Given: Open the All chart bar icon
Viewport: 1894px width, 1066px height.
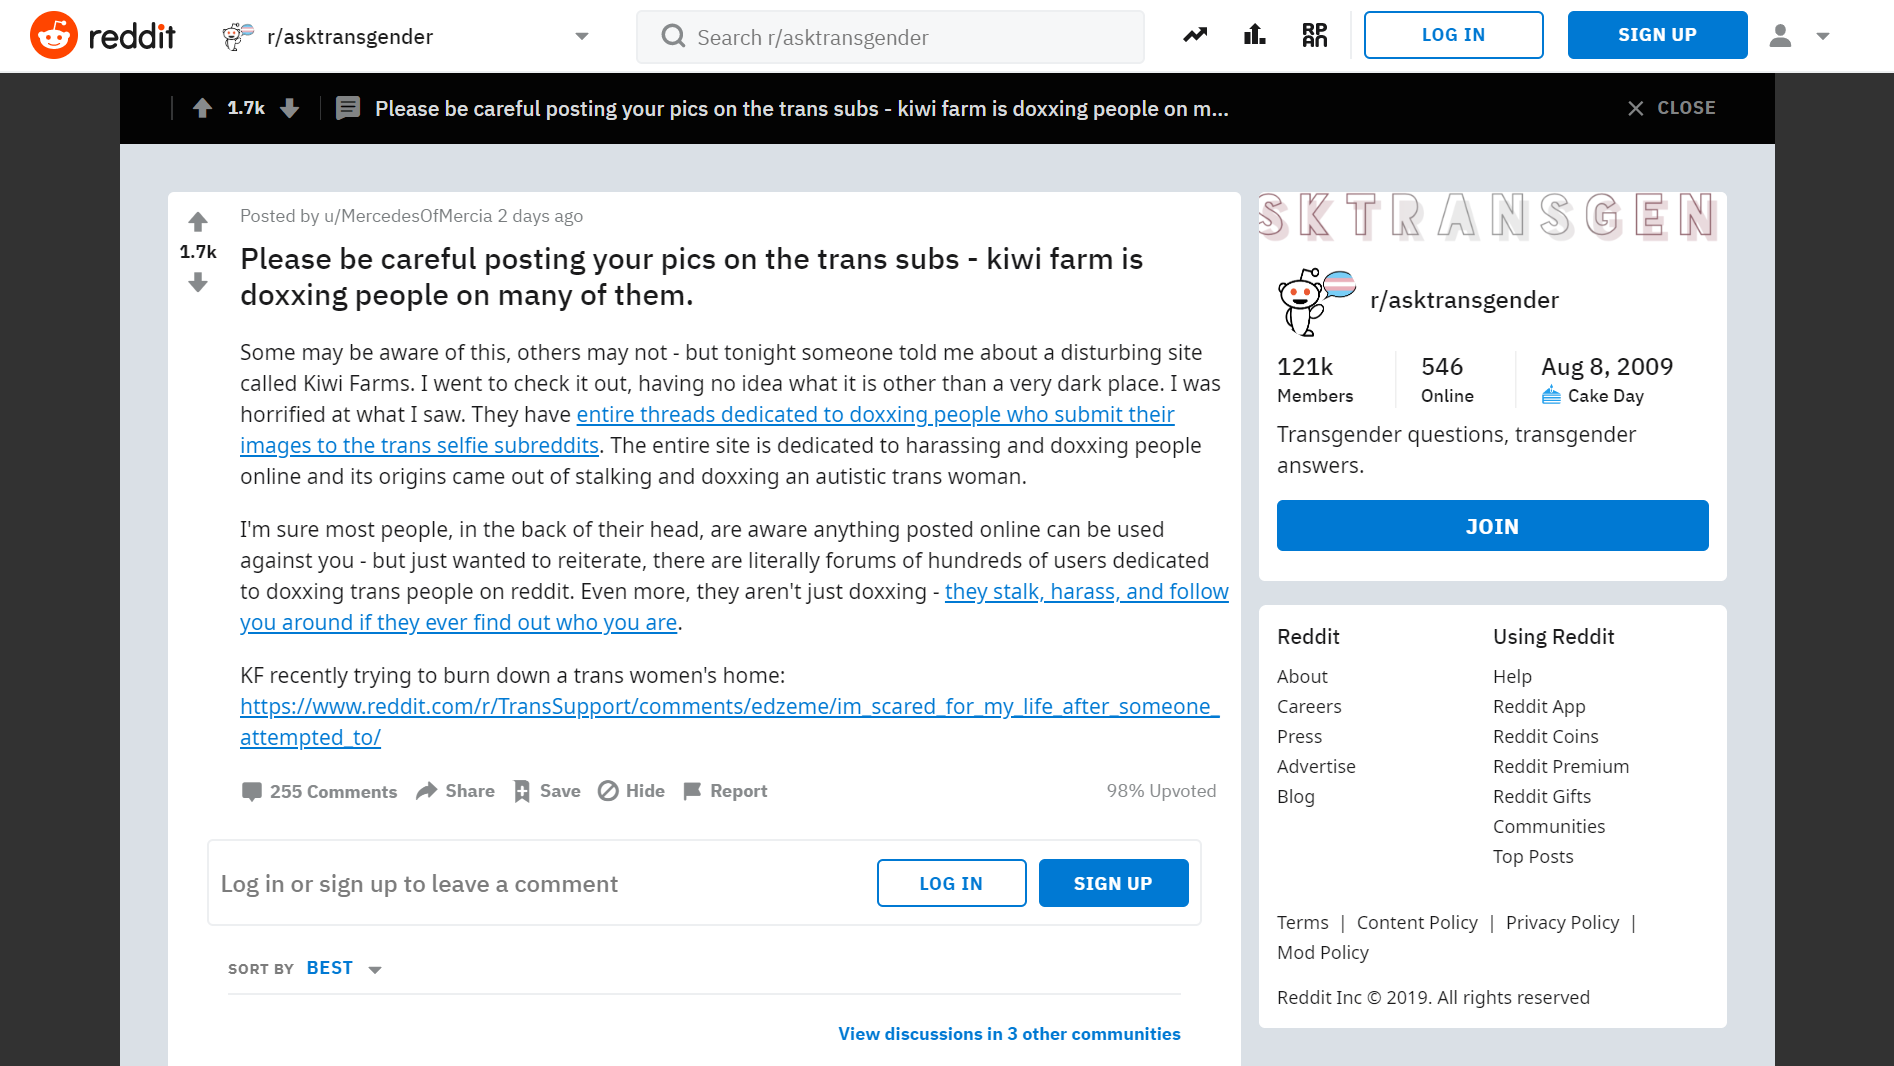Looking at the screenshot, I should 1254,36.
